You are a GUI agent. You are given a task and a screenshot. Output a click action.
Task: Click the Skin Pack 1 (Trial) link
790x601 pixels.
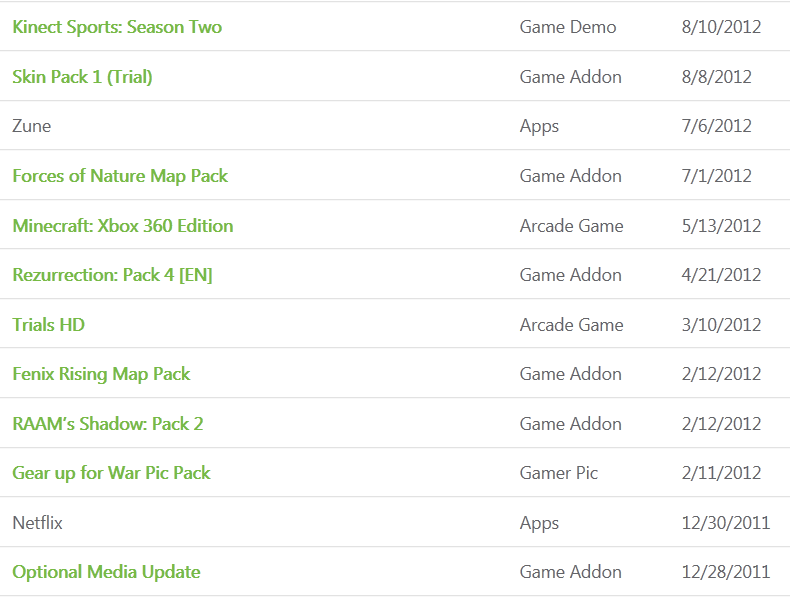[x=82, y=77]
